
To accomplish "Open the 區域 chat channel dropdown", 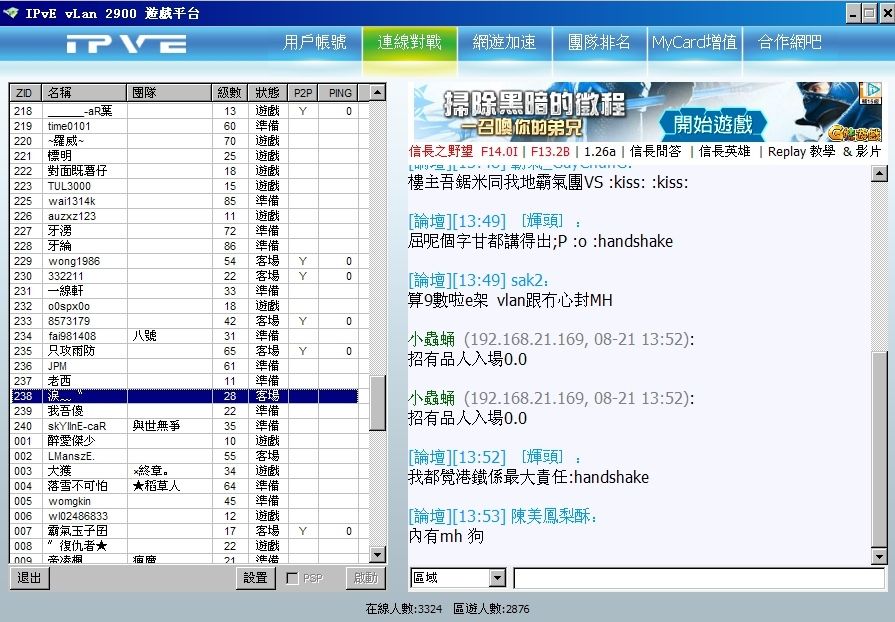I will (x=497, y=578).
